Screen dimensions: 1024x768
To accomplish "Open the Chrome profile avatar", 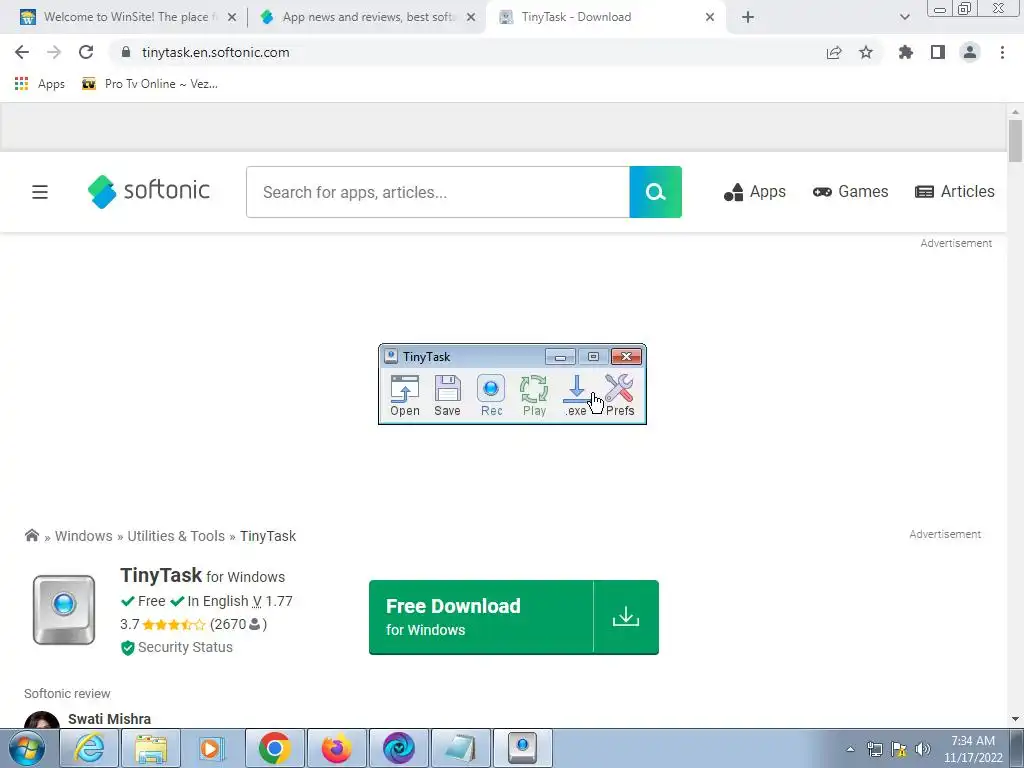I will click(x=970, y=52).
